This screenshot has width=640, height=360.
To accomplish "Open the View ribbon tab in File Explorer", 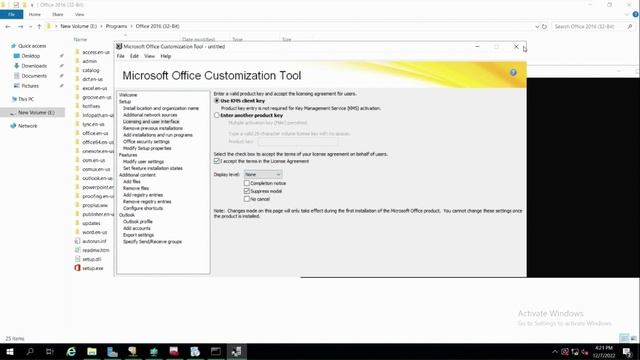I will coord(79,14).
